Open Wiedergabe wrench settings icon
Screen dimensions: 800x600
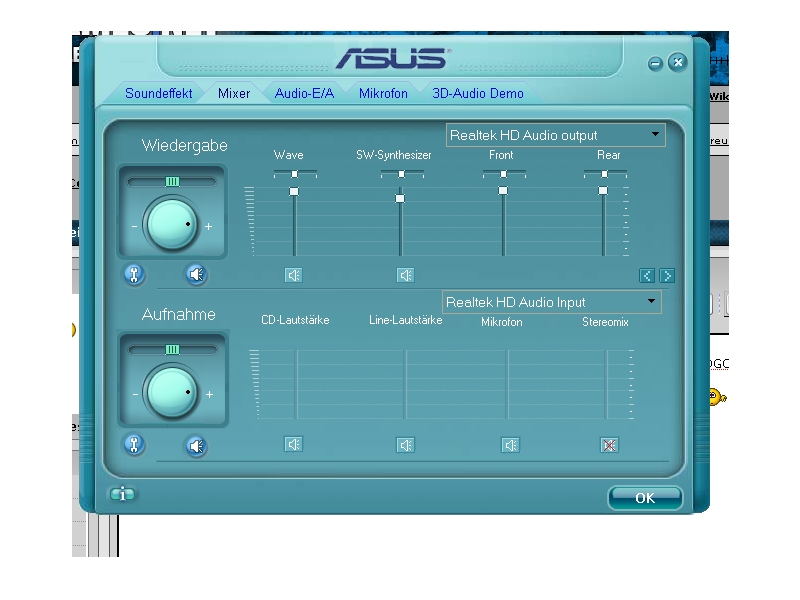pos(134,274)
